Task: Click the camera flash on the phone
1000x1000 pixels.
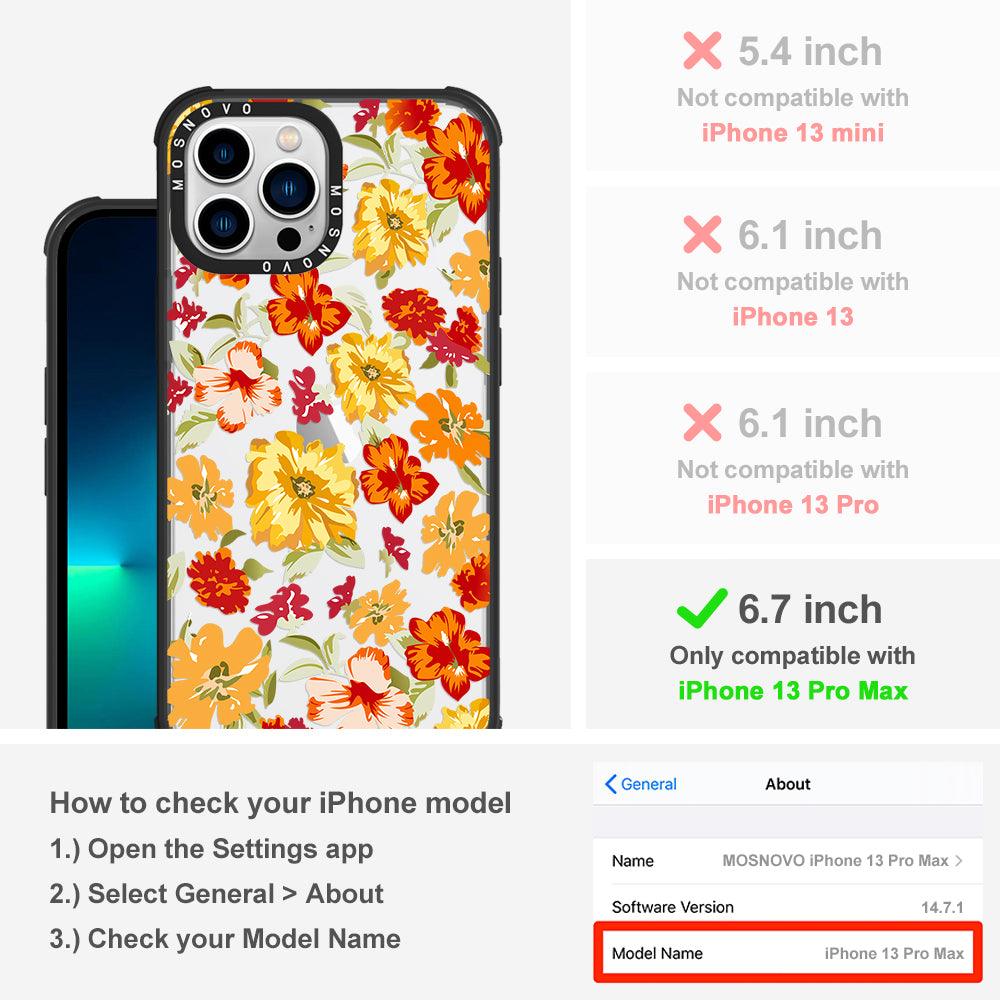Action: tap(288, 137)
